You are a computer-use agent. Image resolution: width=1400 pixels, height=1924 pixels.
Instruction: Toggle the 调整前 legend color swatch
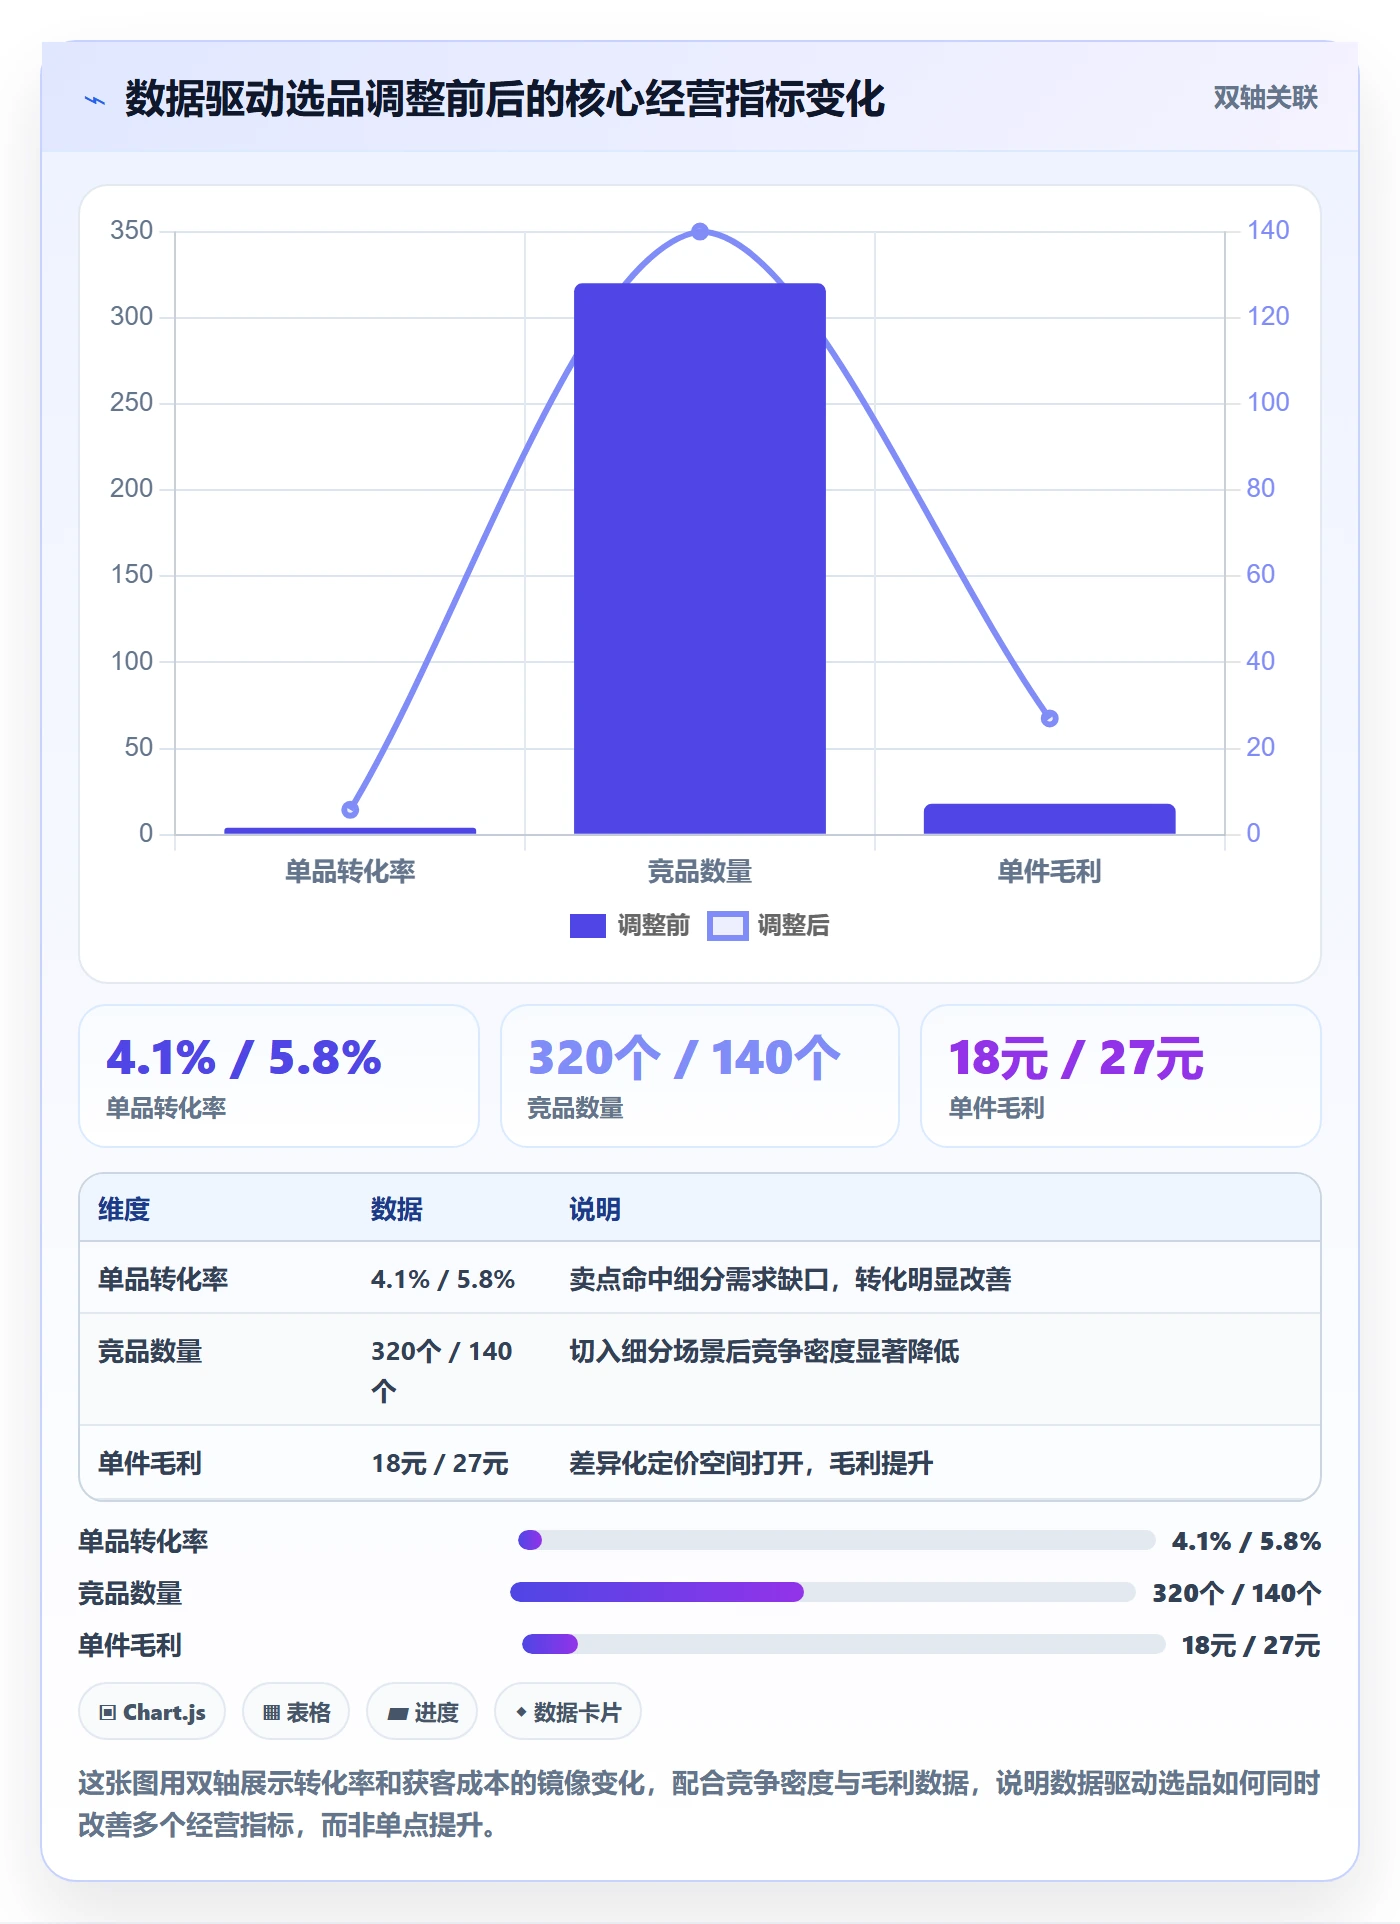(x=588, y=926)
